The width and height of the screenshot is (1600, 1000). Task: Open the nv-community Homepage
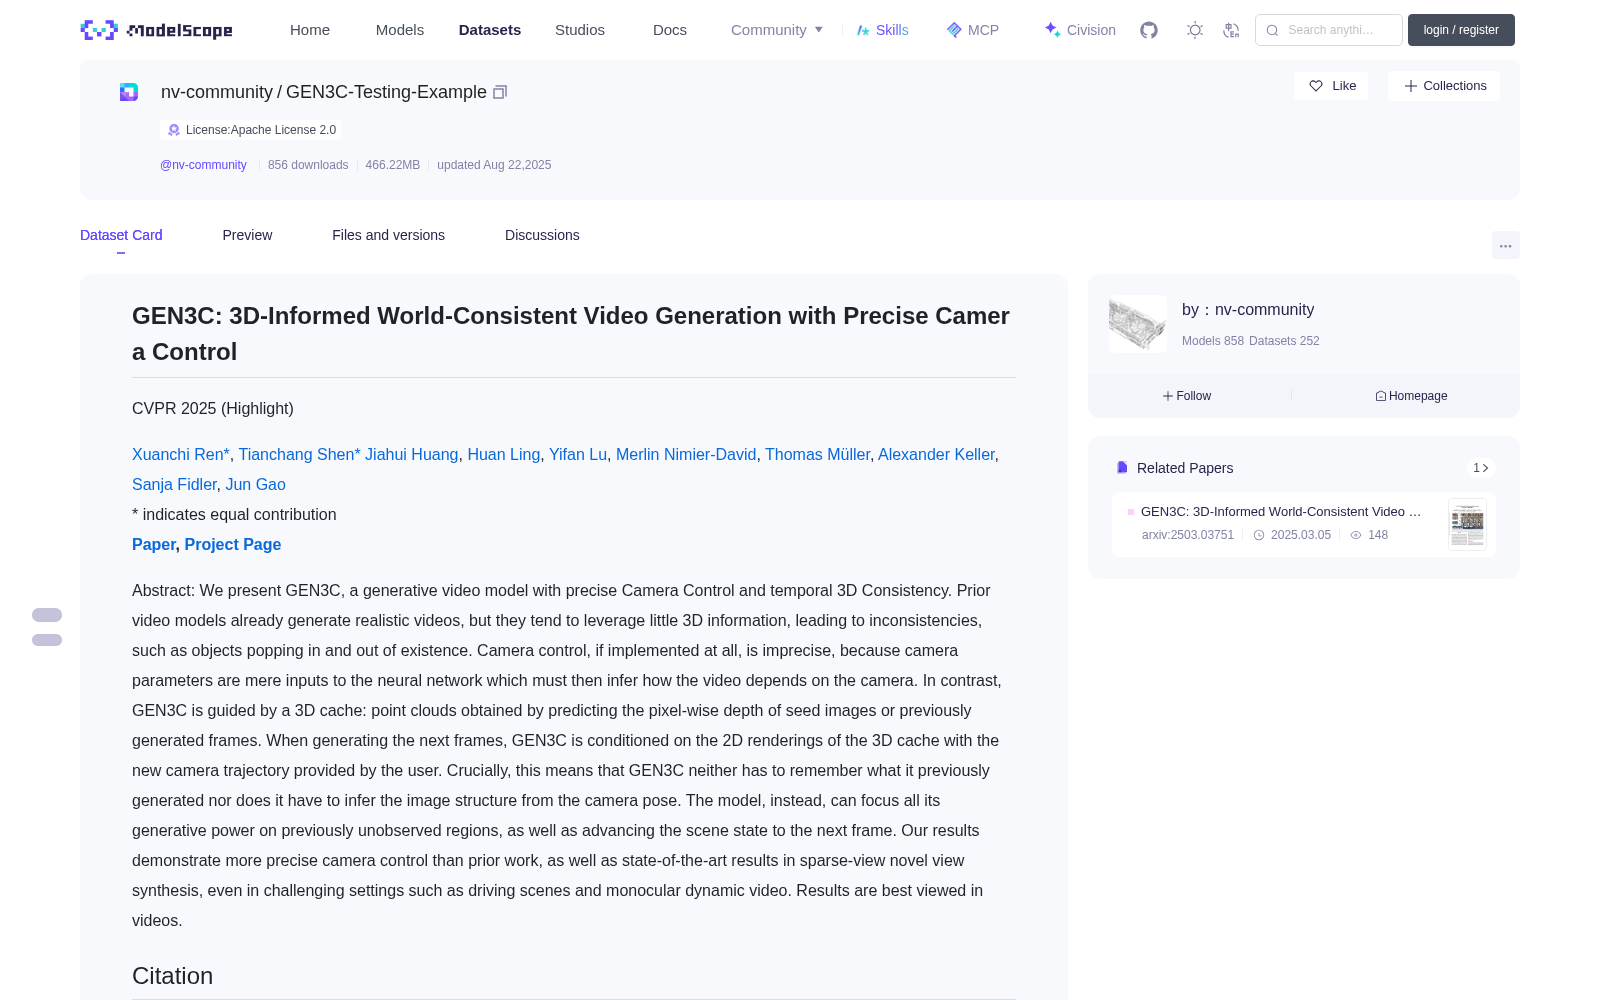(x=1411, y=396)
